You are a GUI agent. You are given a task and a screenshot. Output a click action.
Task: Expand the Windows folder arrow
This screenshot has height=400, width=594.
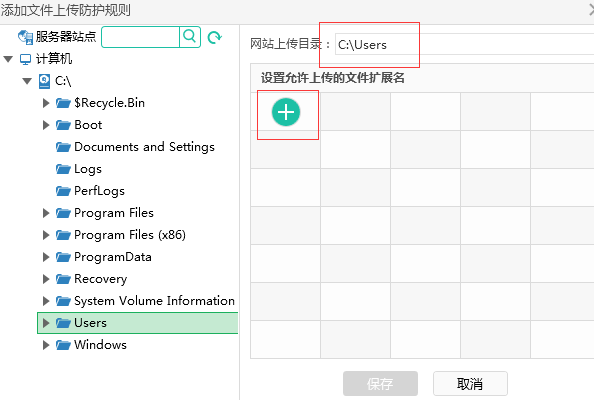click(46, 345)
